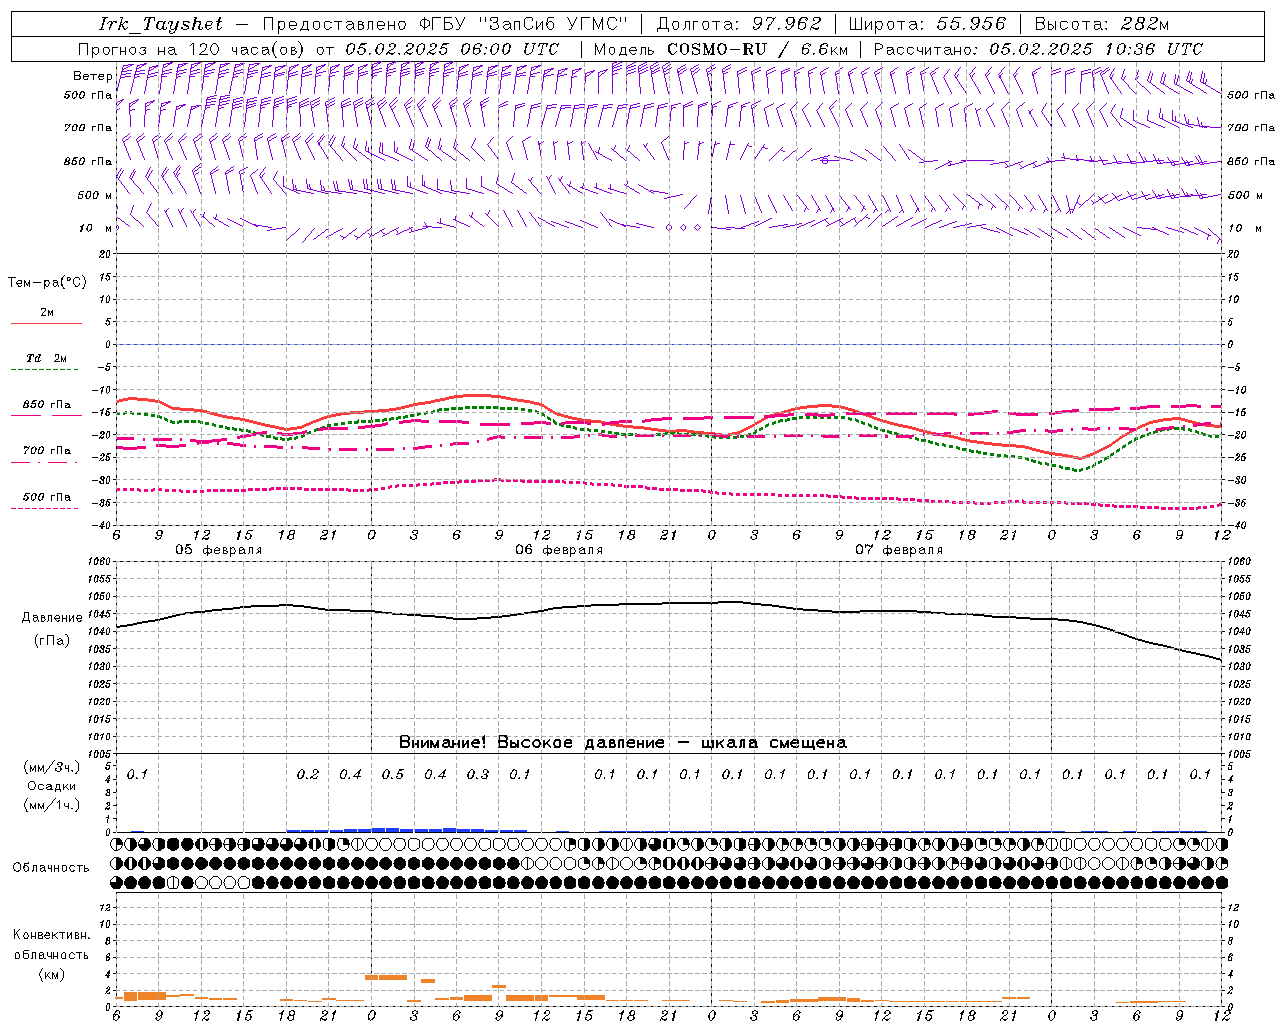Click the 'Ветер' wind panel label
The image size is (1280, 1024).
click(x=92, y=76)
